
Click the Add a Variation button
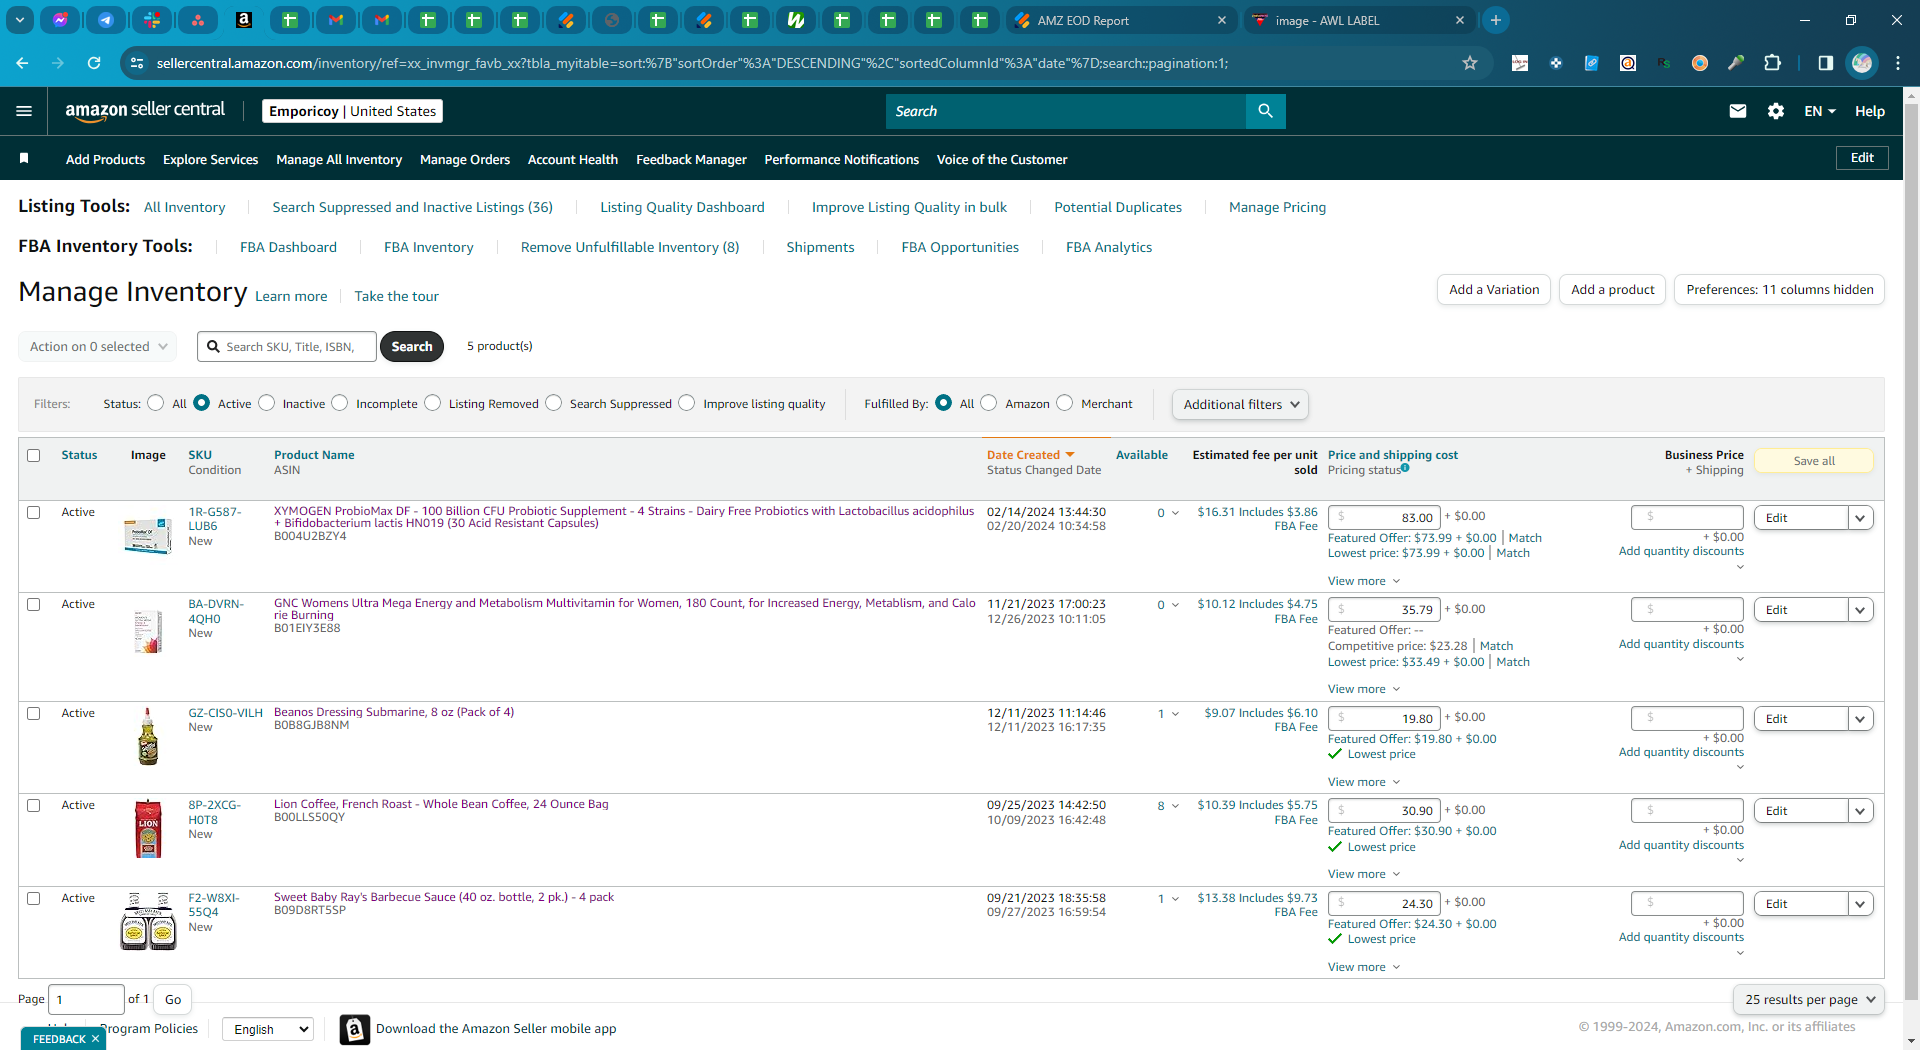[x=1494, y=290]
